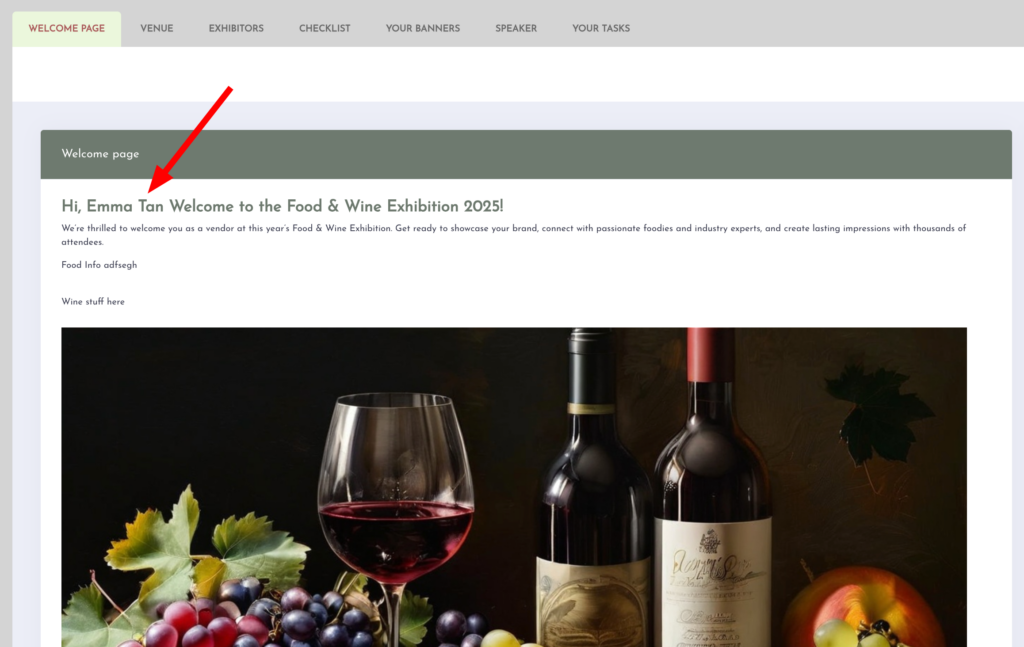1024x647 pixels.
Task: Click the 'Hi, Emma Tan Welcome' heading
Action: 282,206
